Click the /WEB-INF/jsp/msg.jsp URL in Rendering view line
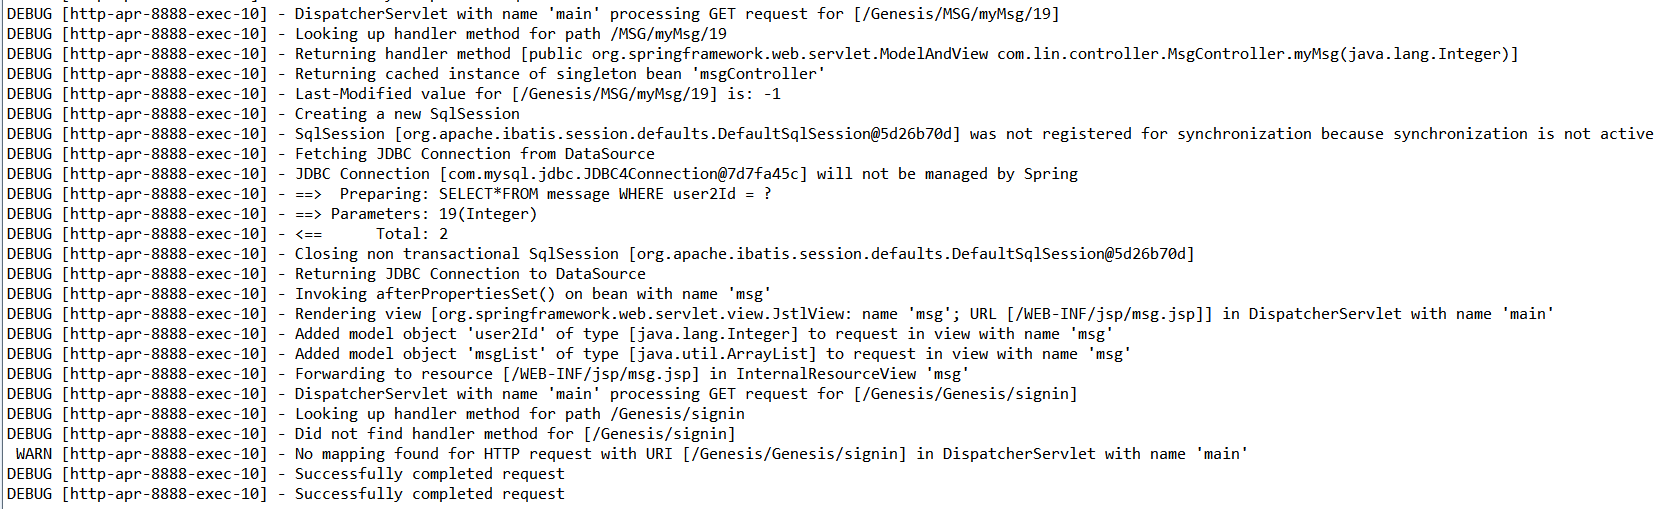Viewport: 1658px width, 509px height. coord(1109,314)
